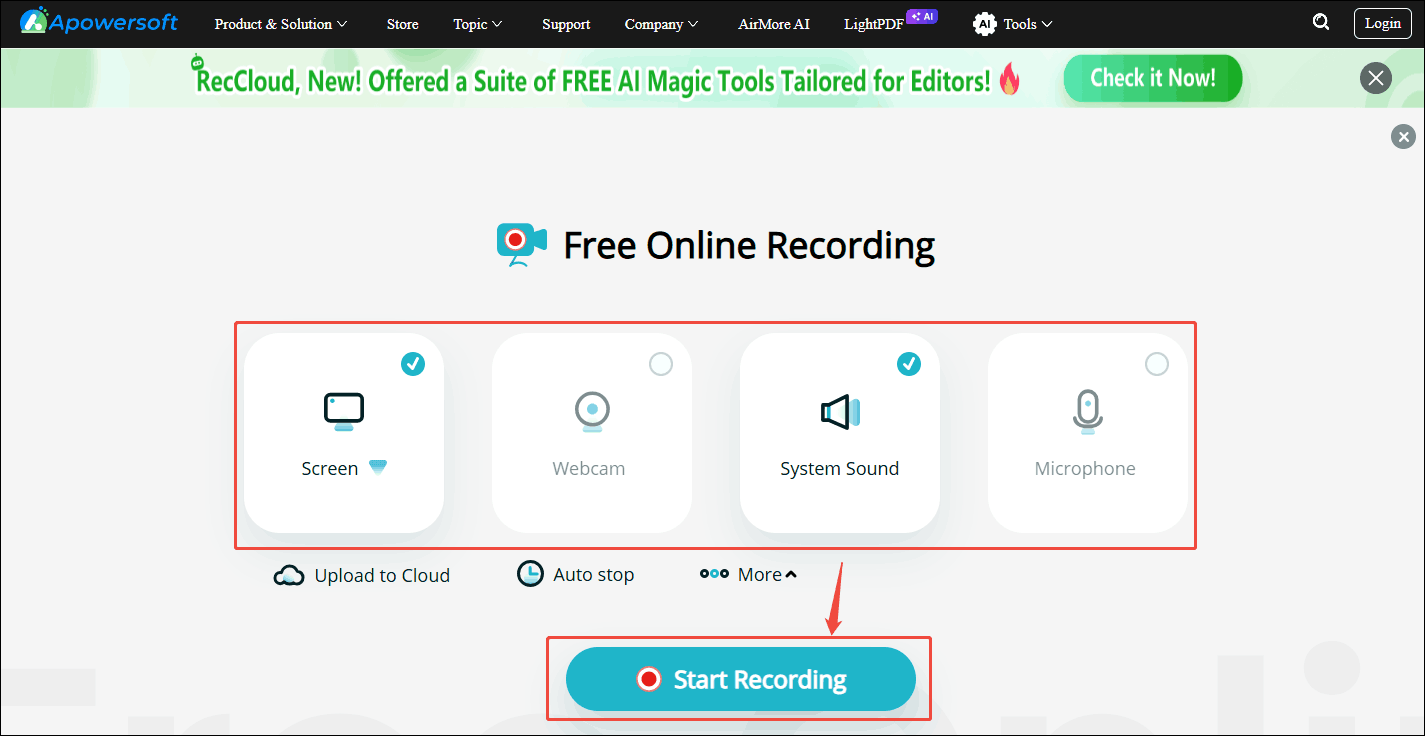Click the Auto stop clock icon

530,573
